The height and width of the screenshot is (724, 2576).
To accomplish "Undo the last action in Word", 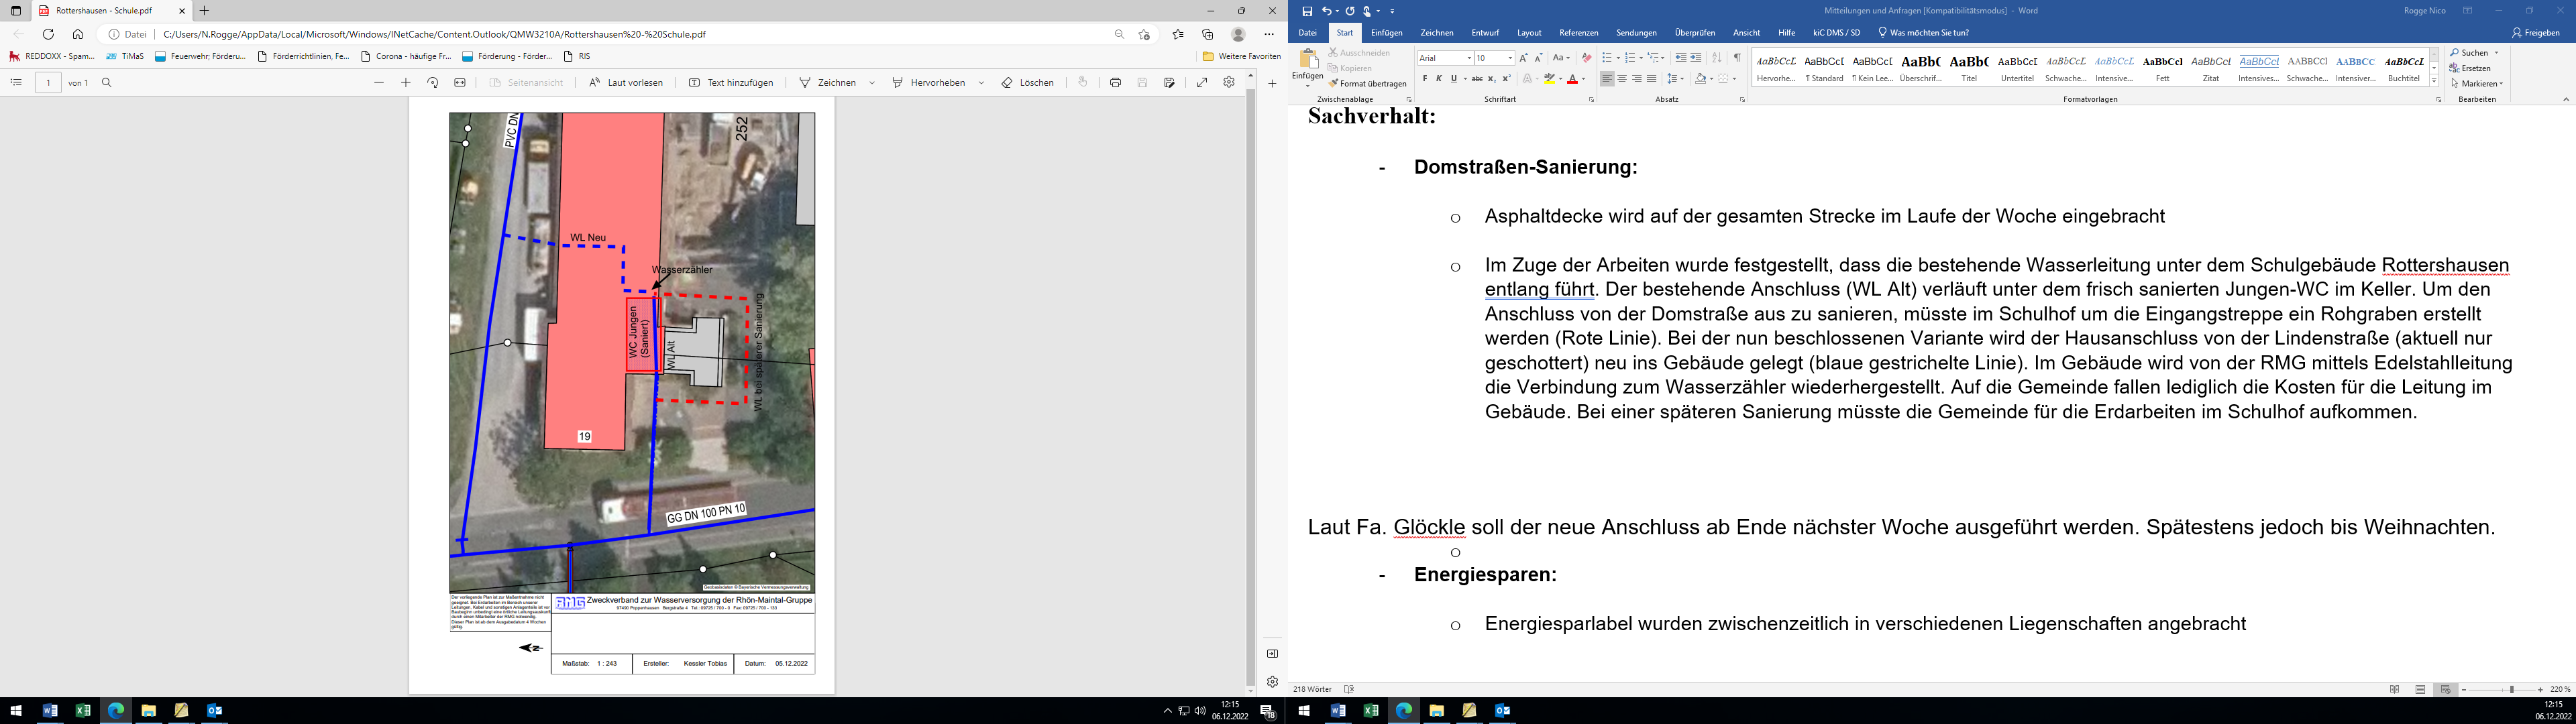I will [x=1326, y=11].
